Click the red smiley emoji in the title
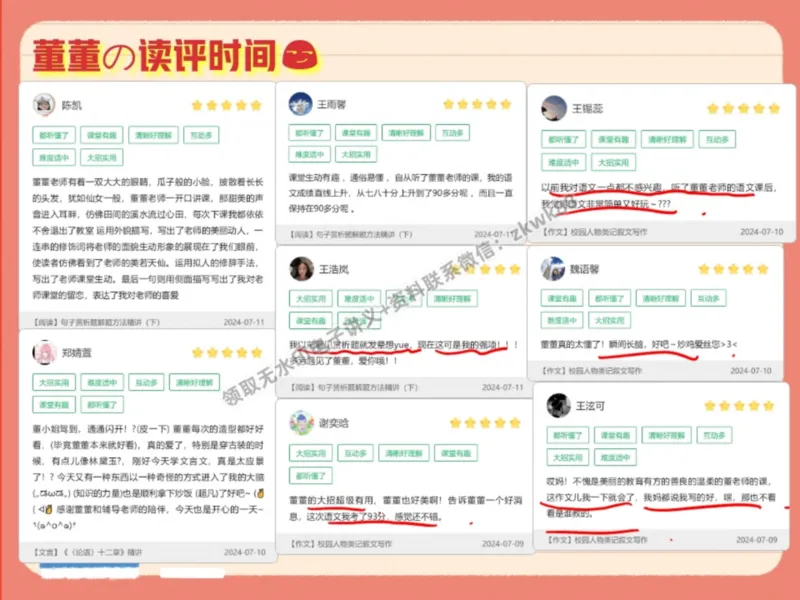This screenshot has width=800, height=600. 300,55
